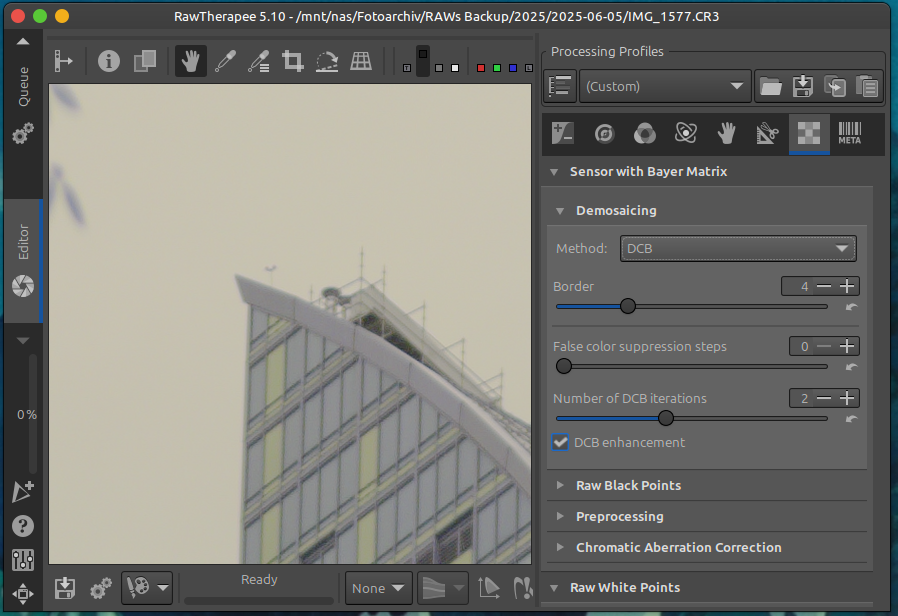898x616 pixels.
Task: Collapse the top panel arrow in sidebar
Action: click(x=23, y=41)
